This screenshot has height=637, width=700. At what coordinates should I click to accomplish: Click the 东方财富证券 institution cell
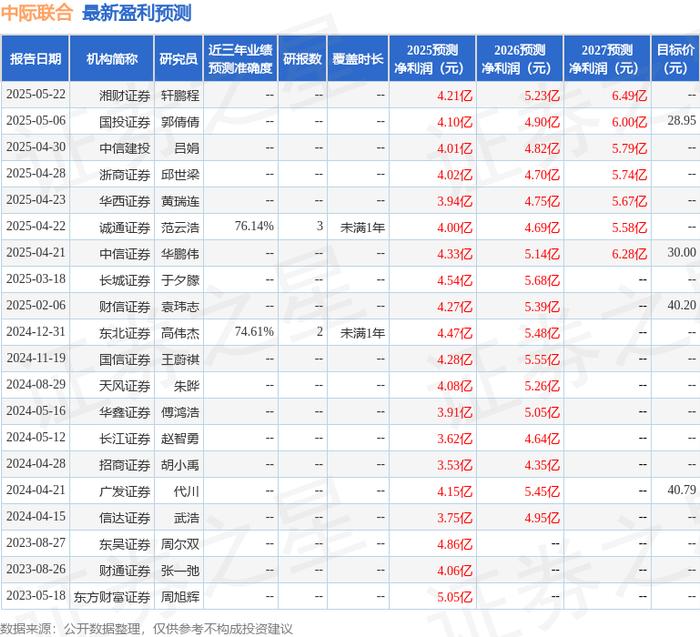112,596
